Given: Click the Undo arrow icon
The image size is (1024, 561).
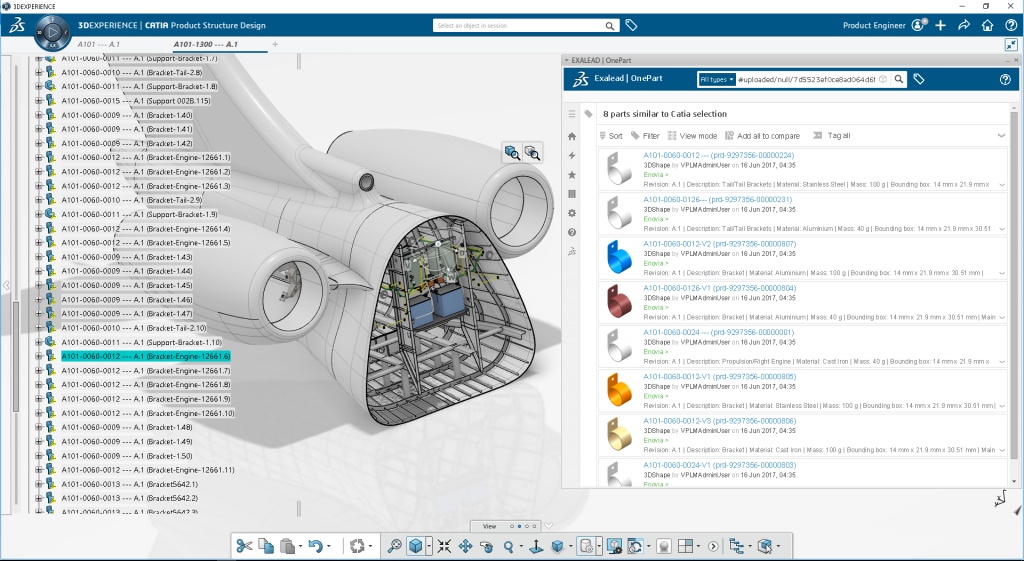Looking at the screenshot, I should (x=315, y=546).
